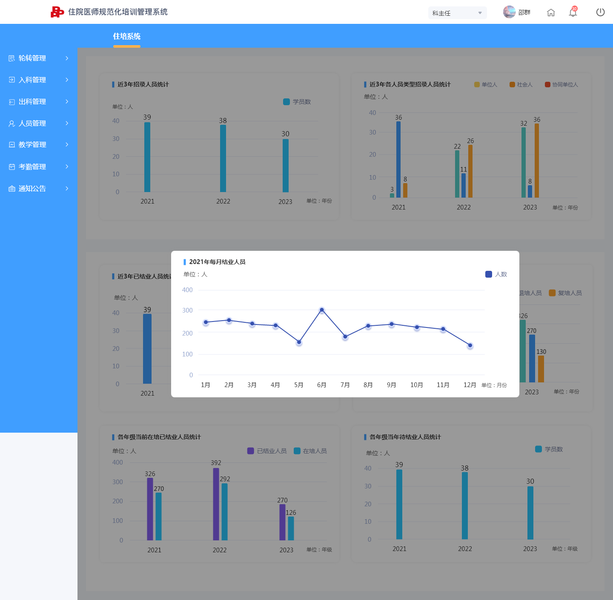Click the 5月 data point on line
Image resolution: width=613 pixels, height=600 pixels.
pos(299,342)
